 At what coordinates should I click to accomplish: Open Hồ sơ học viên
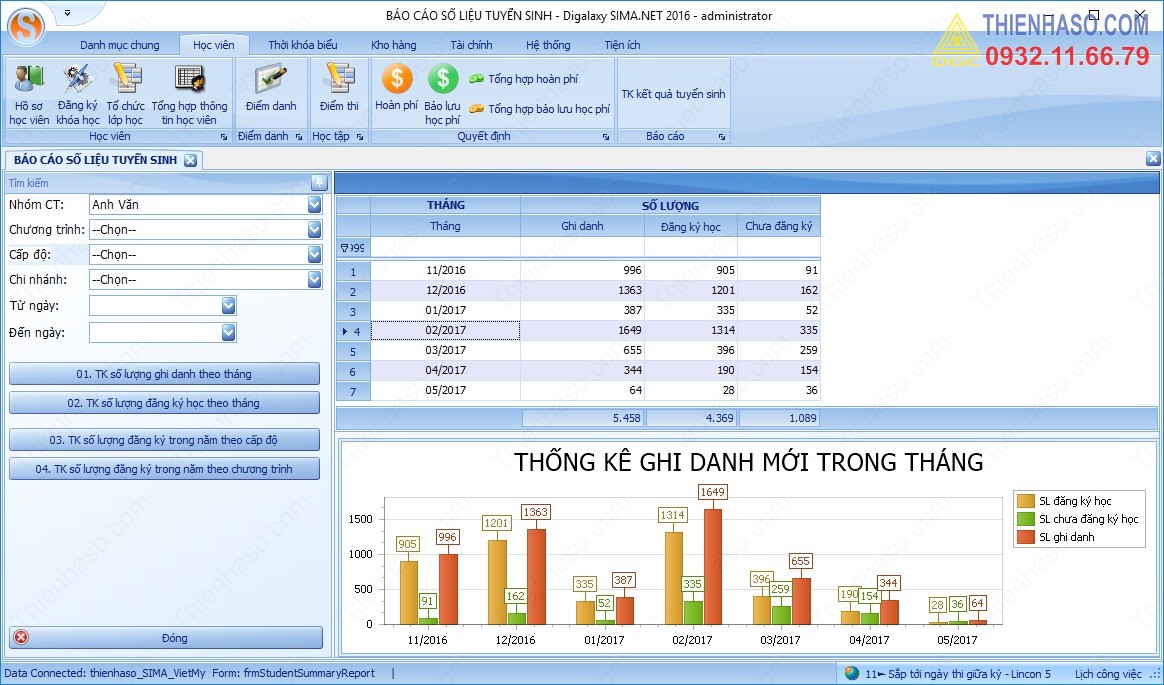pyautogui.click(x=28, y=90)
